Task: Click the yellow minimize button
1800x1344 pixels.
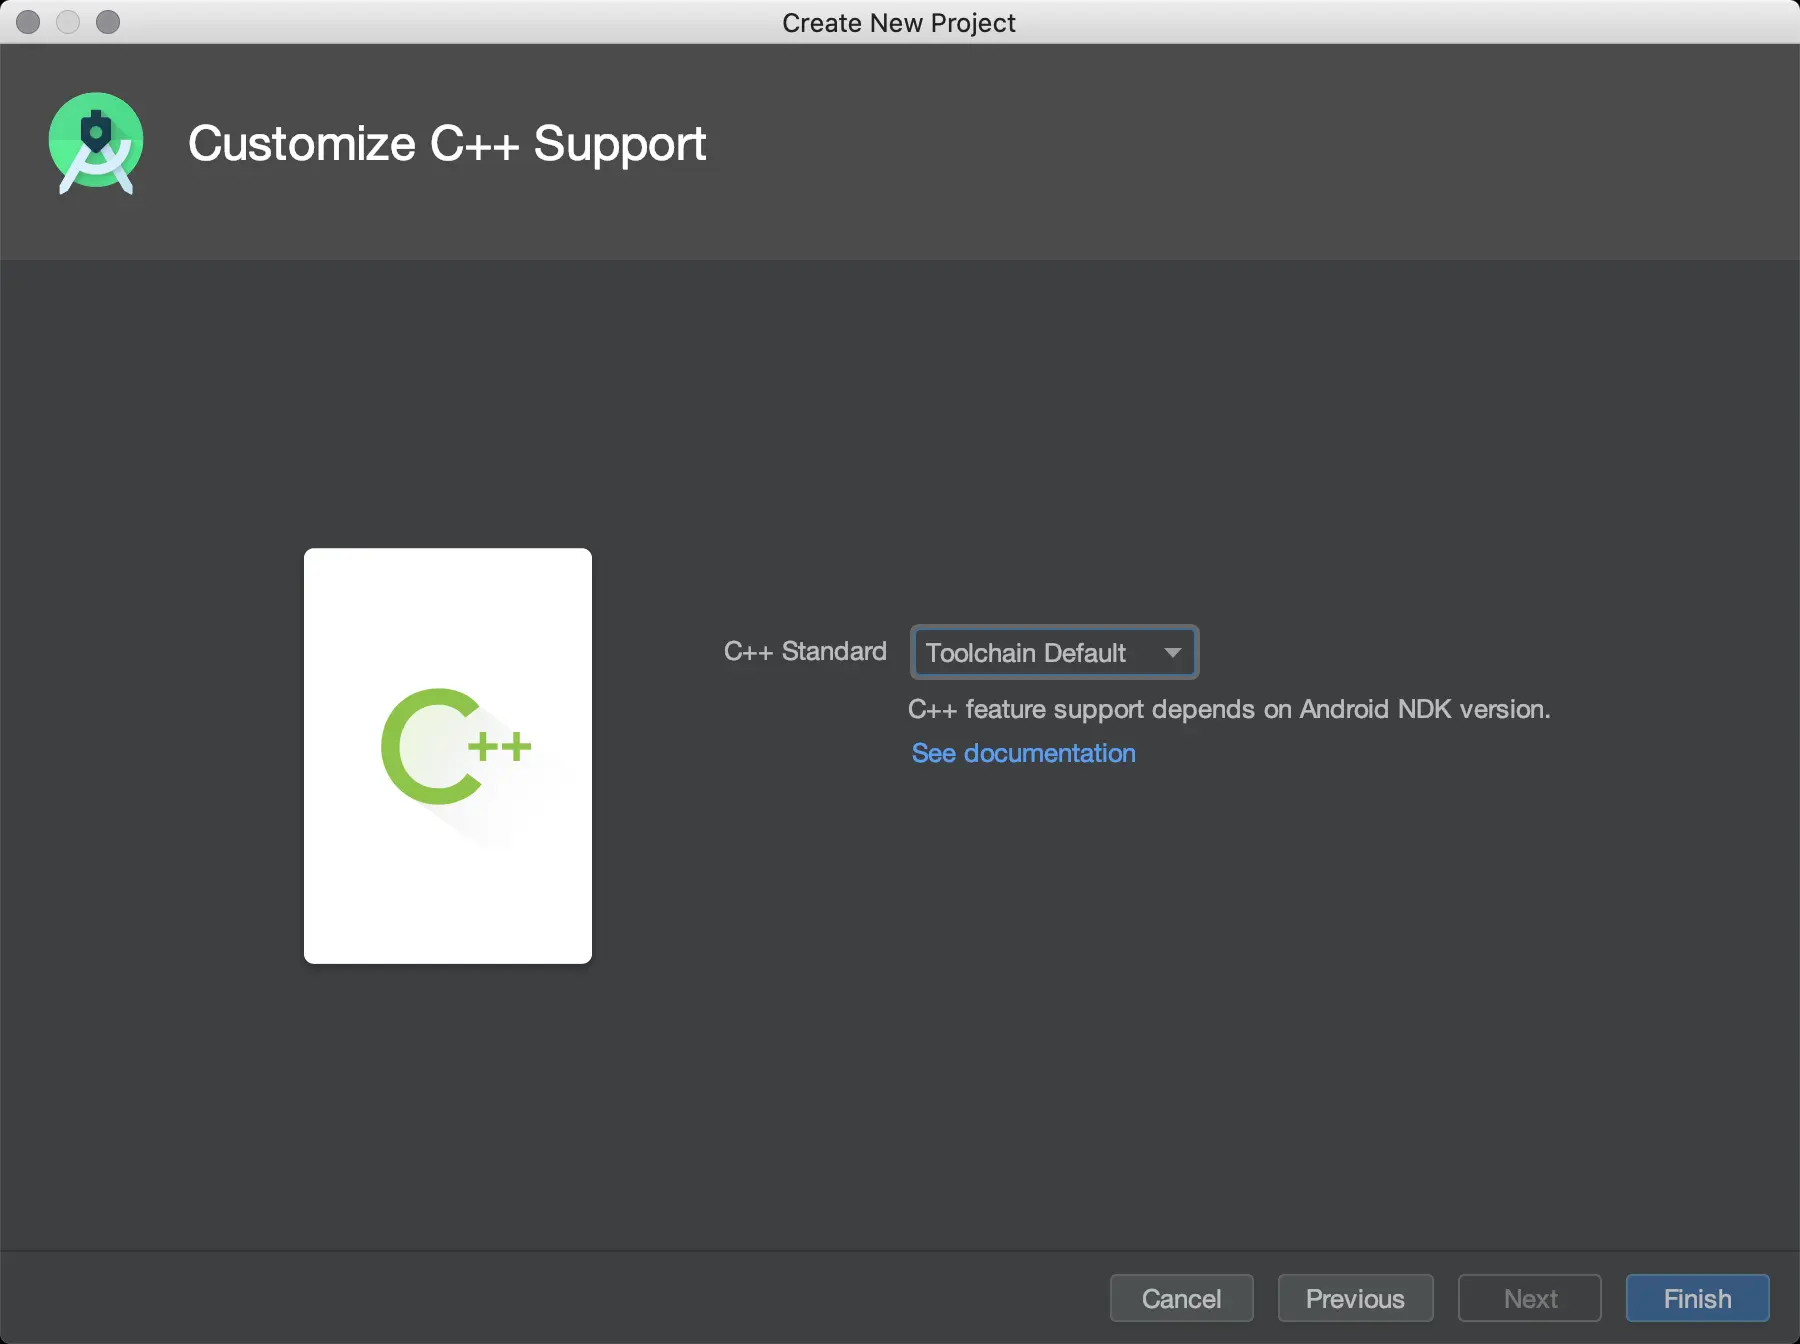Action: click(67, 21)
